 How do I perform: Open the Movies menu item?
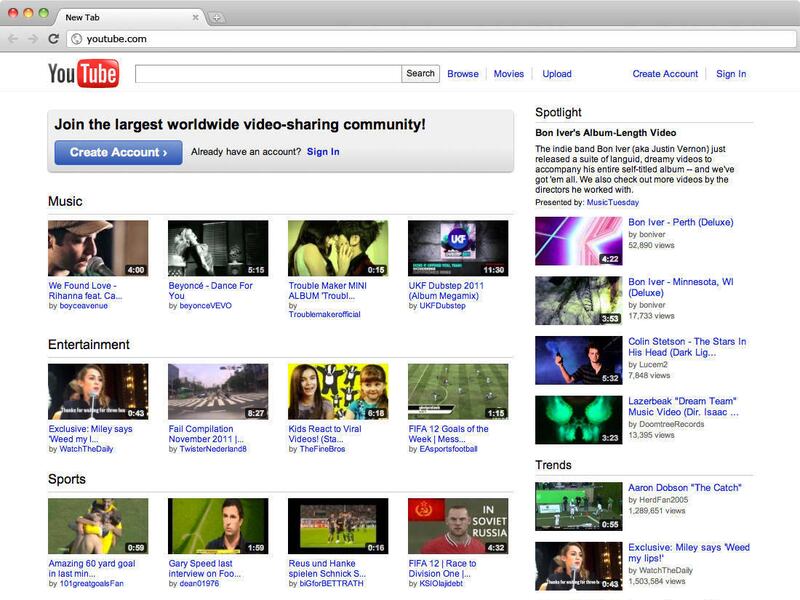(x=508, y=74)
